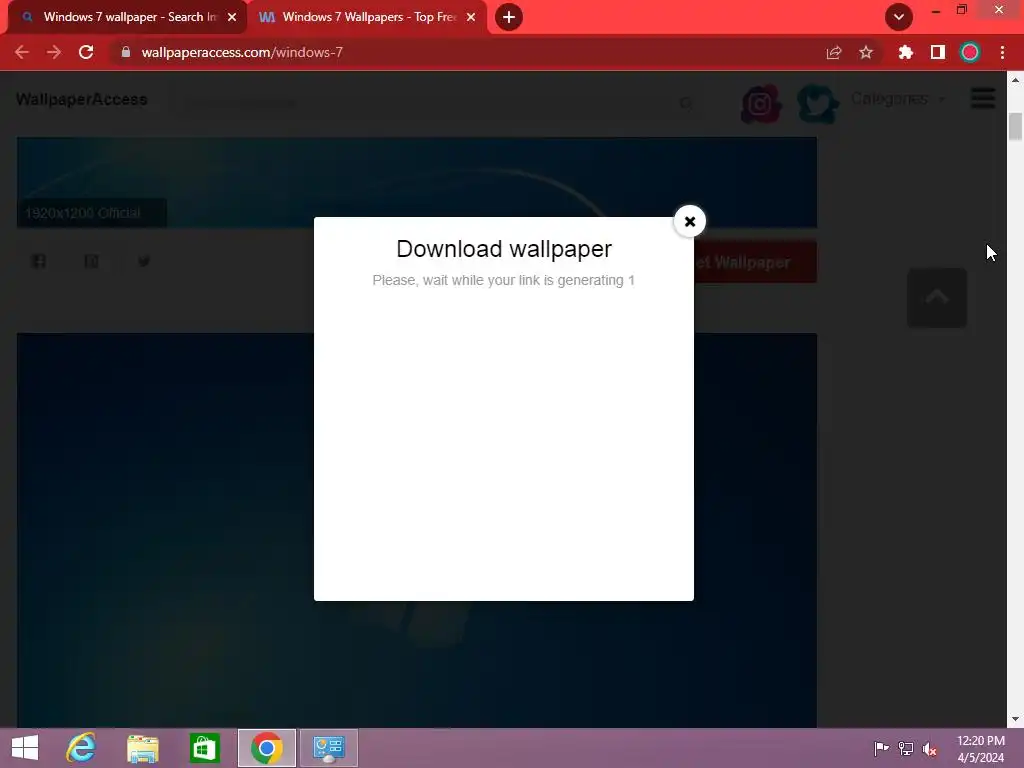
Task: Open the Instagram icon in header
Action: pyautogui.click(x=760, y=103)
